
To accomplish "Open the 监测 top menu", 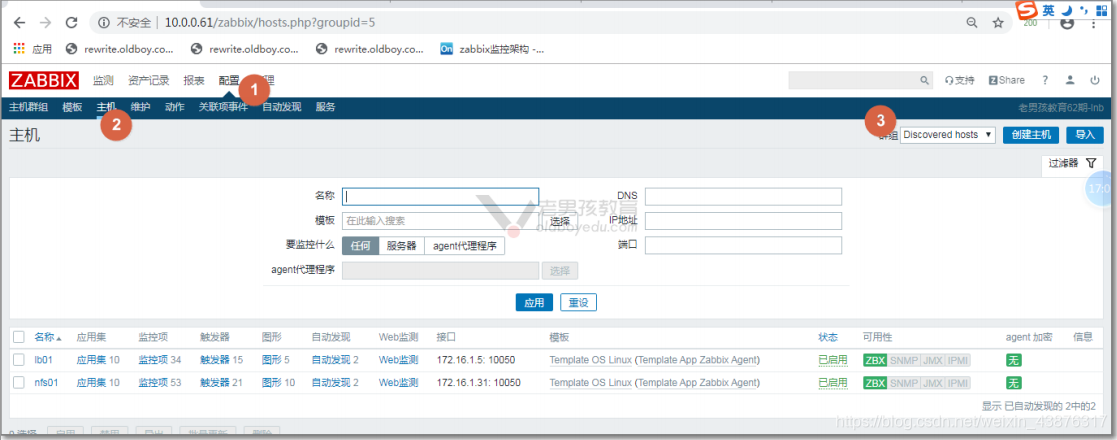I will pyautogui.click(x=103, y=80).
